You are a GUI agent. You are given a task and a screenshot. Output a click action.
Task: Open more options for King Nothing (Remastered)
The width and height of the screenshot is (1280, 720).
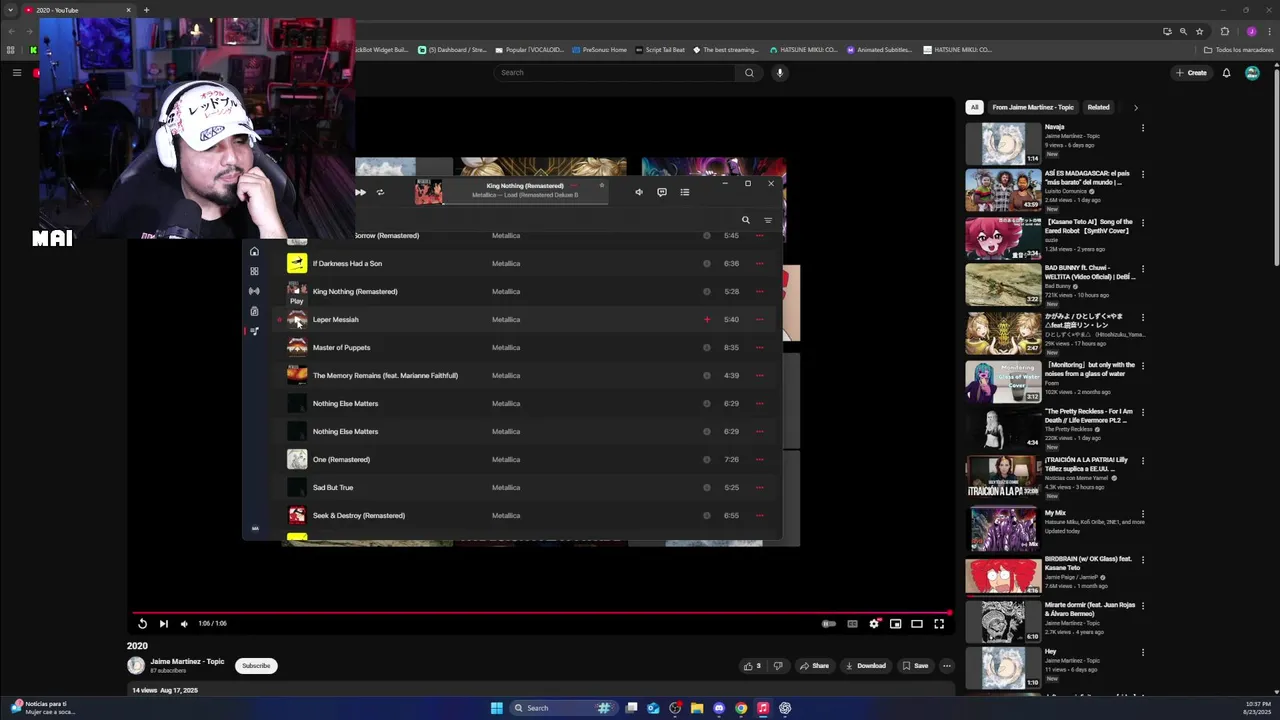point(759,291)
